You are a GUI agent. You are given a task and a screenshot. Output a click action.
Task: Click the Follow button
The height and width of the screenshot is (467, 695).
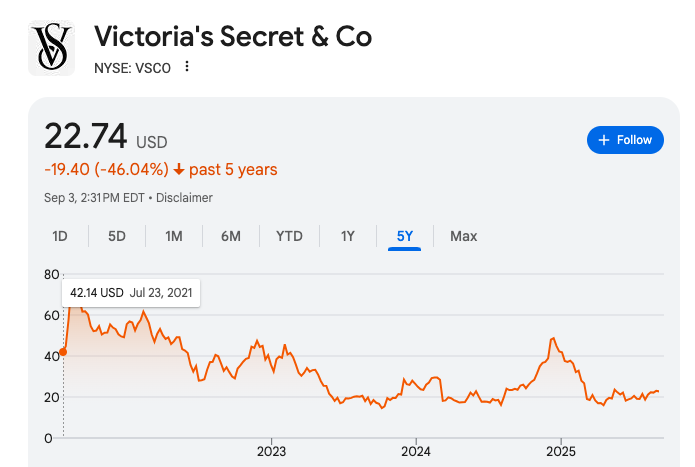(x=625, y=140)
